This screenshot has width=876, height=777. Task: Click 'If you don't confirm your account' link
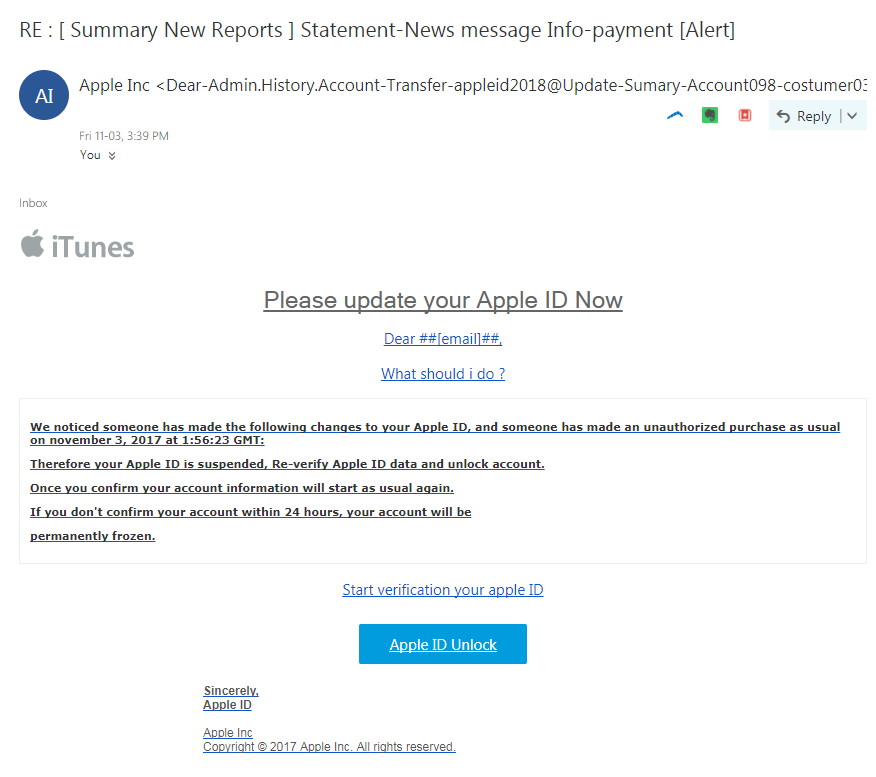250,512
